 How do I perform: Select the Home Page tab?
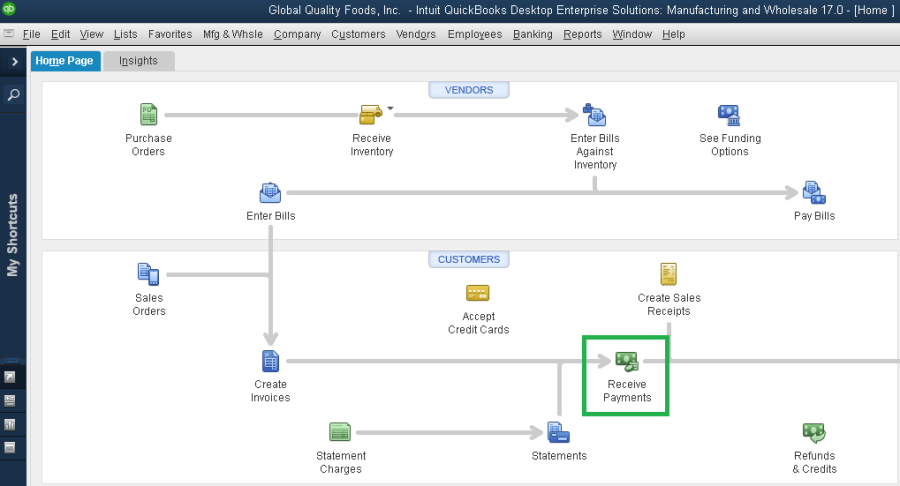65,61
